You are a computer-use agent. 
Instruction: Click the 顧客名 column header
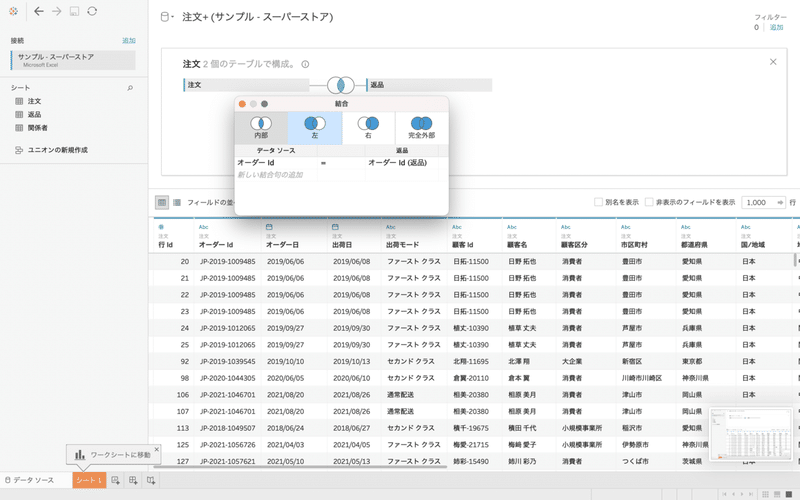[x=517, y=245]
